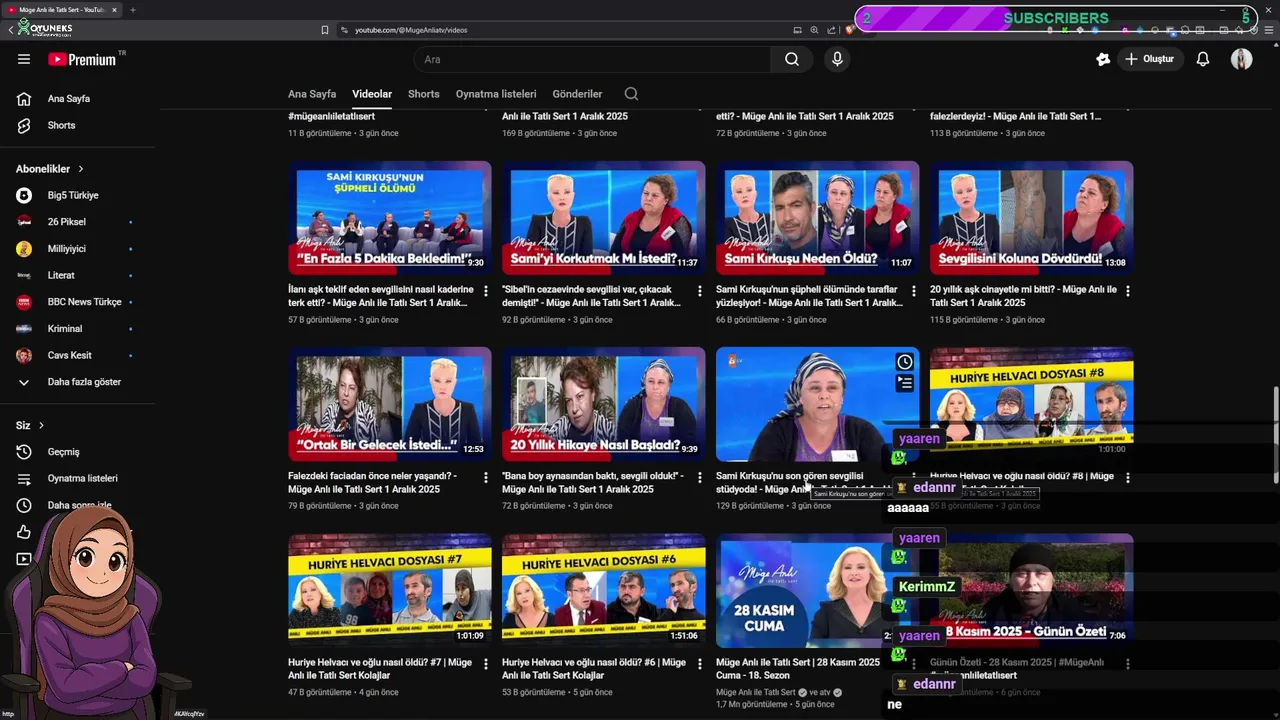The image size is (1280, 720).
Task: Open the Gönderiler tab
Action: click(578, 94)
